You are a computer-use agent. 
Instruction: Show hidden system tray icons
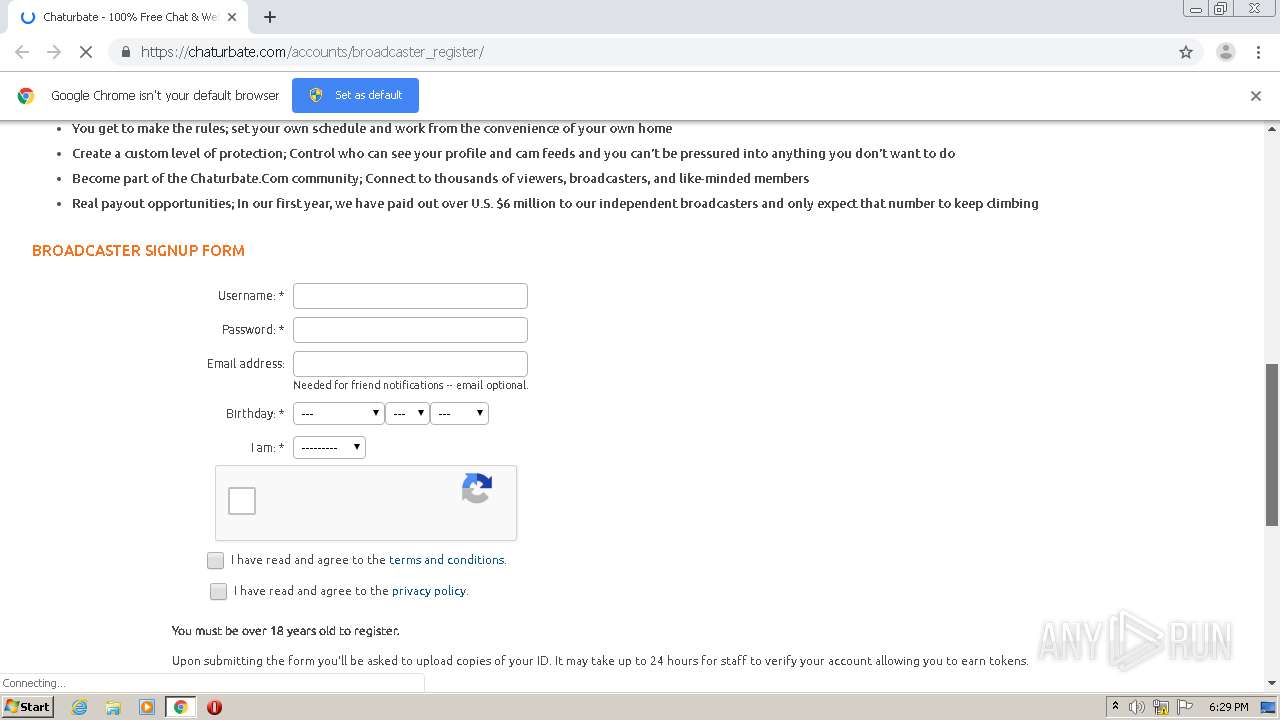pyautogui.click(x=1115, y=707)
